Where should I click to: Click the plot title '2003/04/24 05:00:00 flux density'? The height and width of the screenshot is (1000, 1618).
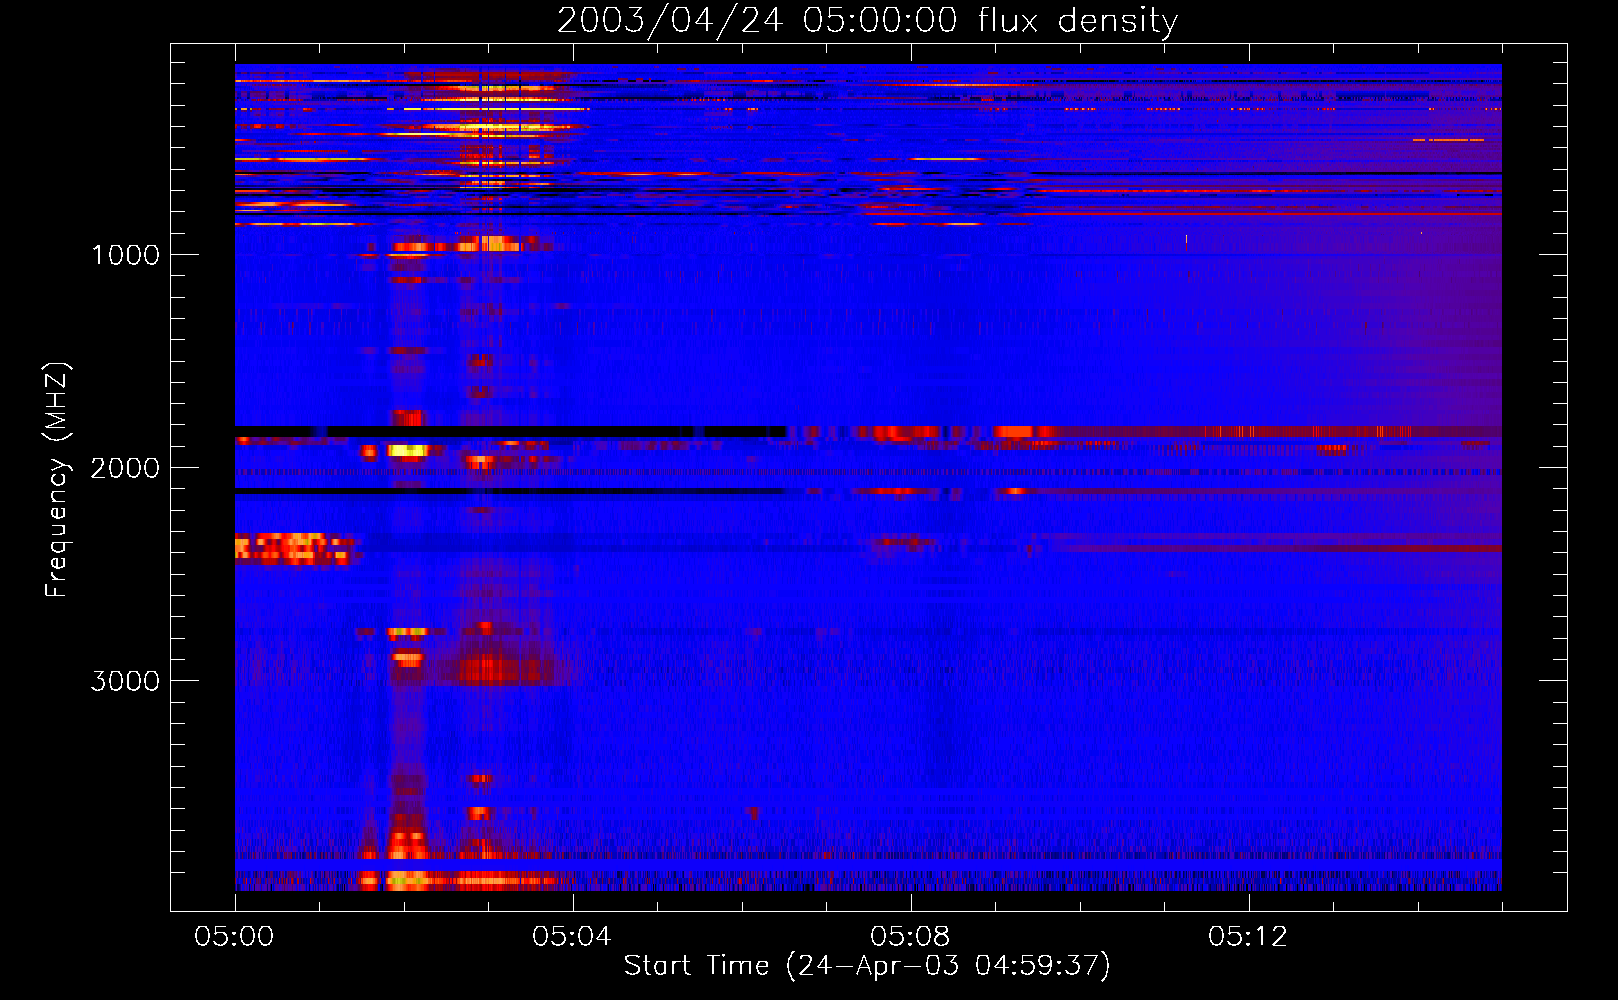[867, 21]
